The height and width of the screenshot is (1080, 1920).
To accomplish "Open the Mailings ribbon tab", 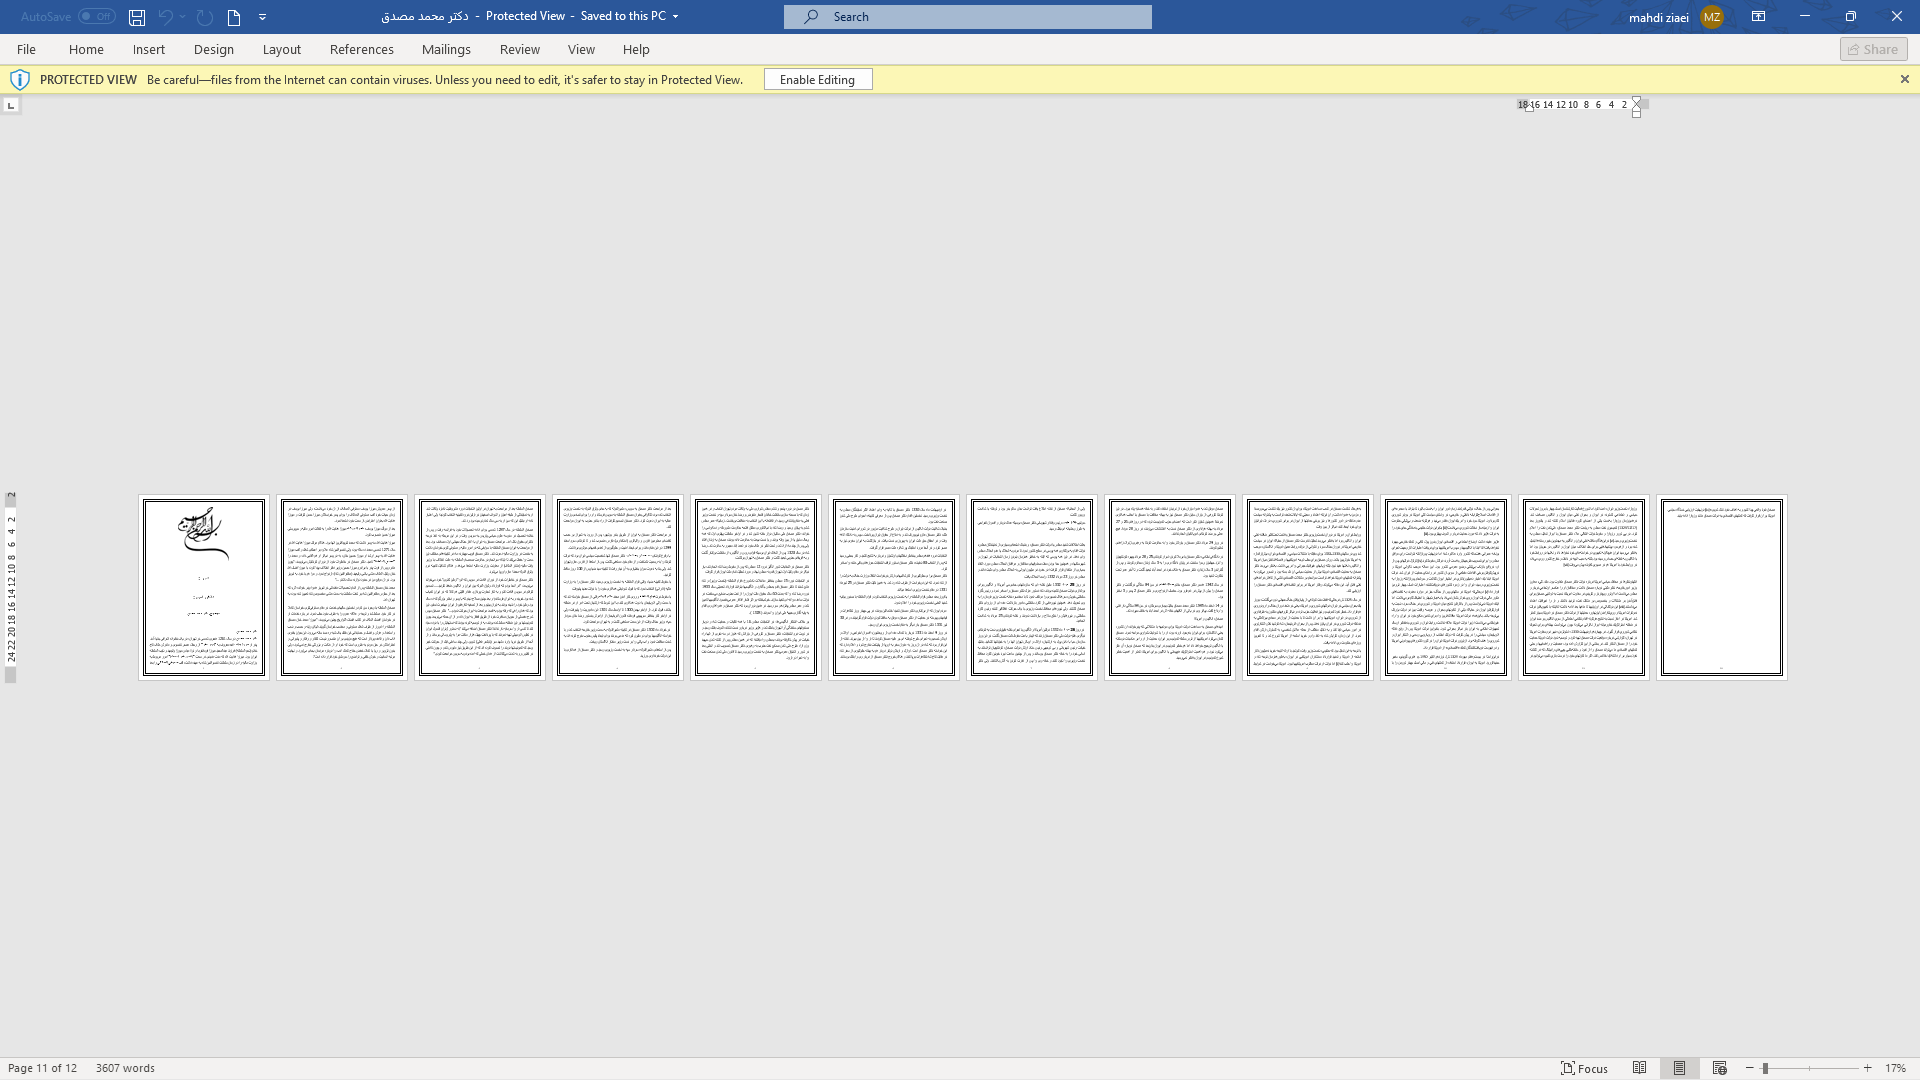I will [x=447, y=49].
